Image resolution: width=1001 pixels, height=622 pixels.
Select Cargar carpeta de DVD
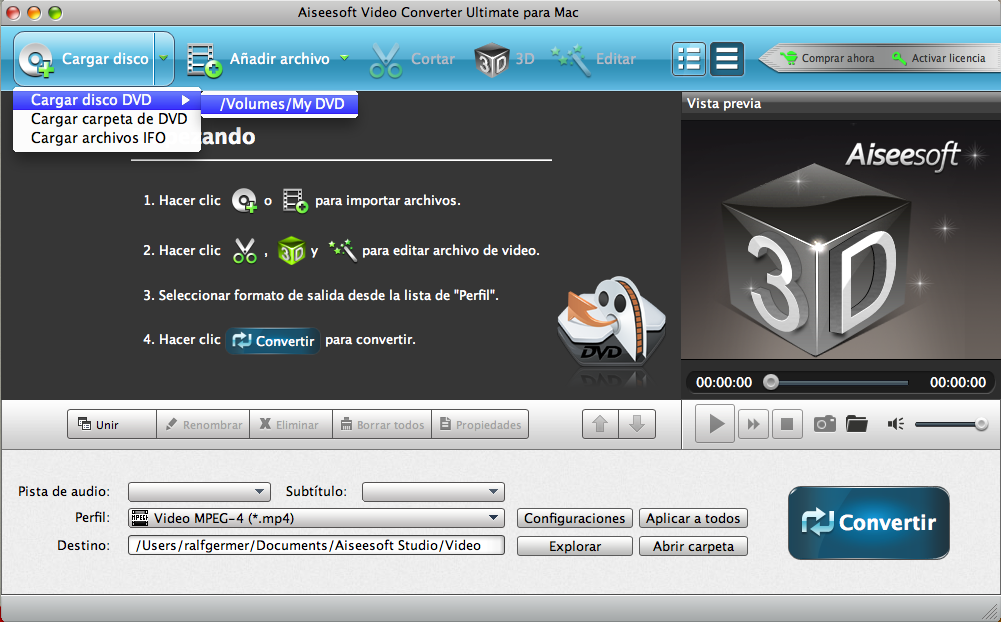[107, 119]
